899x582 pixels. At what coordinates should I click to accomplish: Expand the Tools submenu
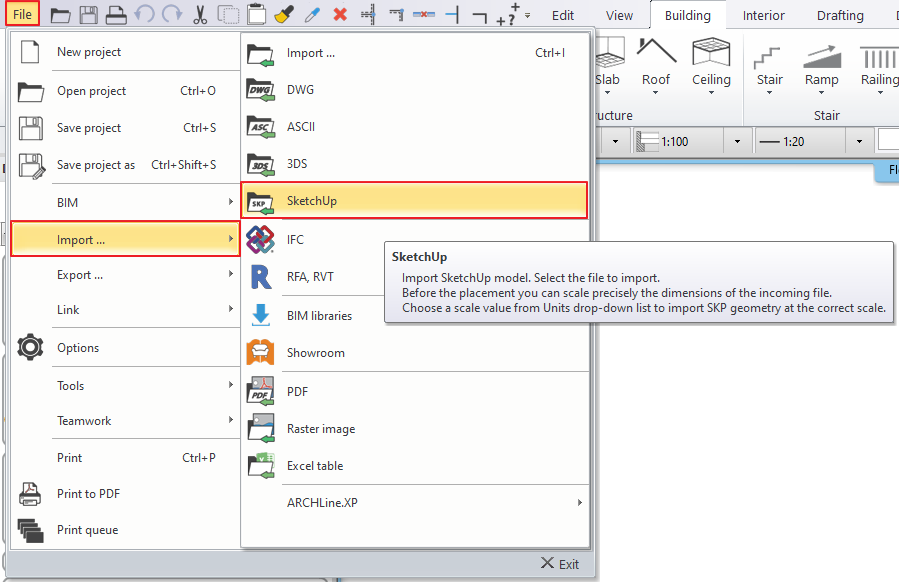[x=125, y=385]
